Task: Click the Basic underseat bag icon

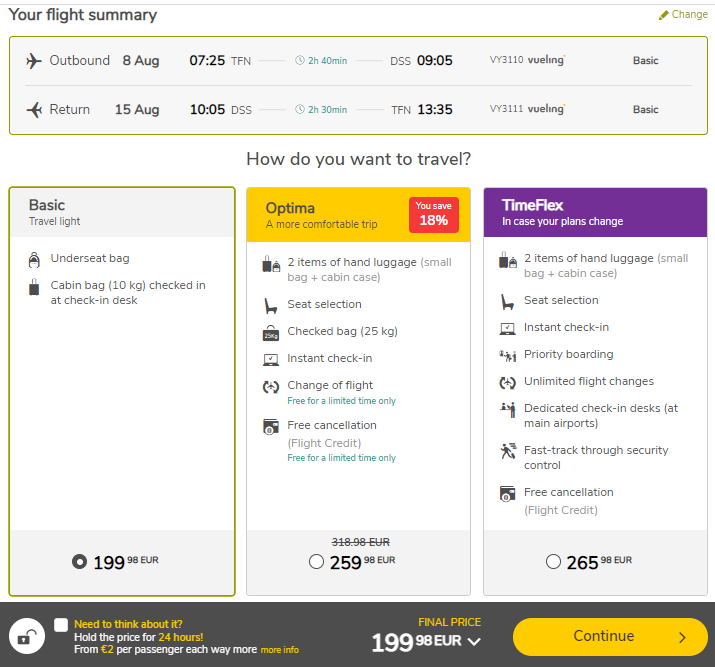Action: pos(34,259)
